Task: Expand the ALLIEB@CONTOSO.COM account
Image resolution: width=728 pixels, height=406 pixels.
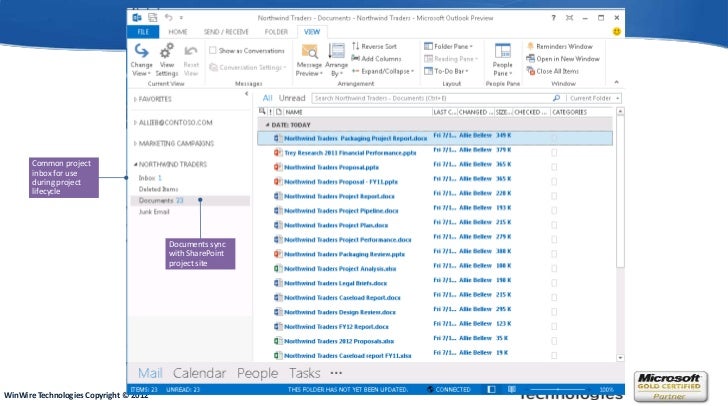Action: pos(135,123)
